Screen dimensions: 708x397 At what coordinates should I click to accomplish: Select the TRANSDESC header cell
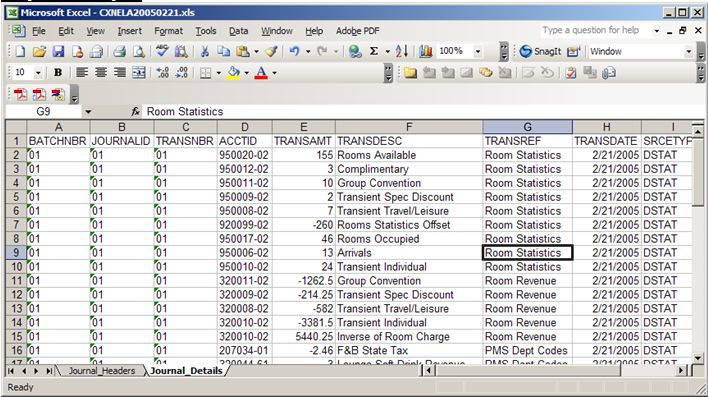409,141
